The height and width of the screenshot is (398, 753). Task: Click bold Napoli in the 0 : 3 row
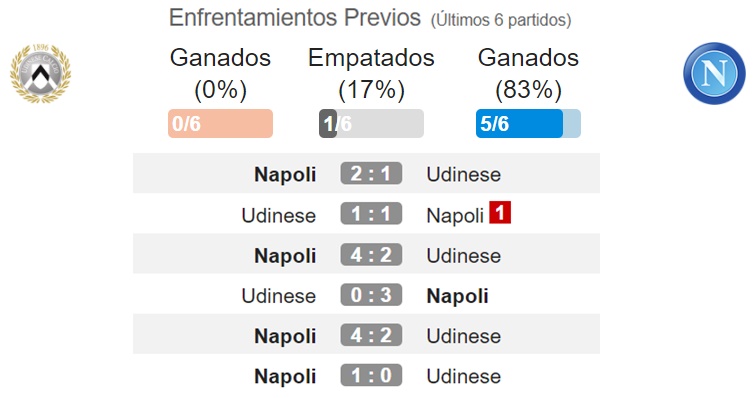pyautogui.click(x=457, y=296)
